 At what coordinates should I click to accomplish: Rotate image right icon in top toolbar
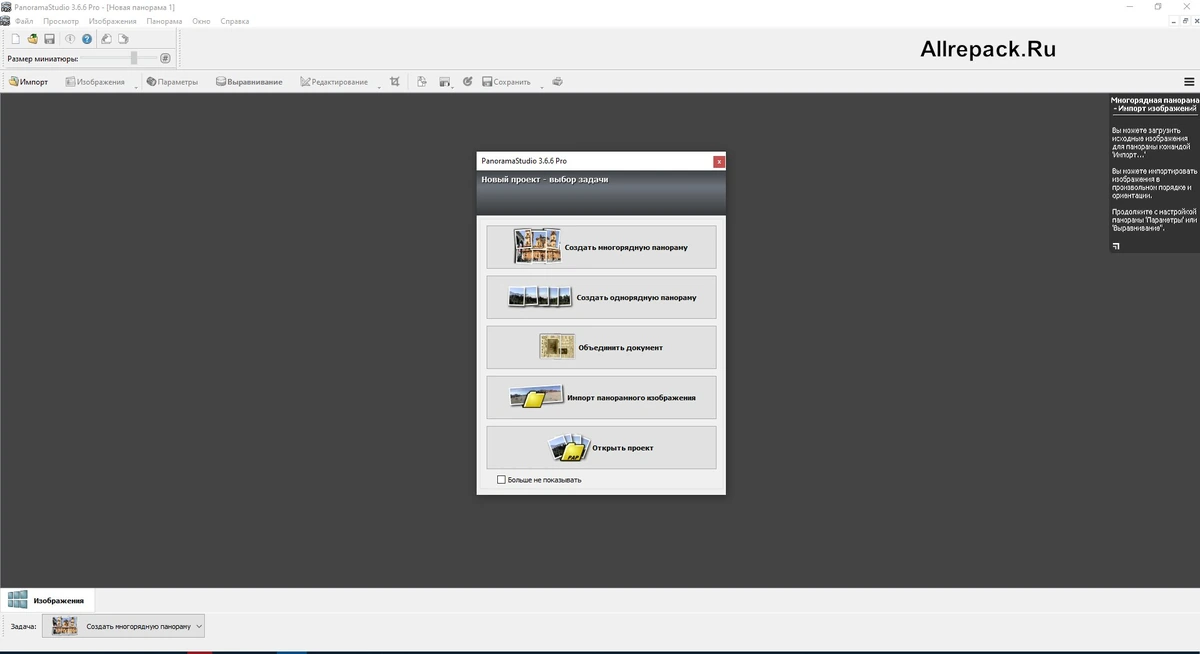[123, 39]
